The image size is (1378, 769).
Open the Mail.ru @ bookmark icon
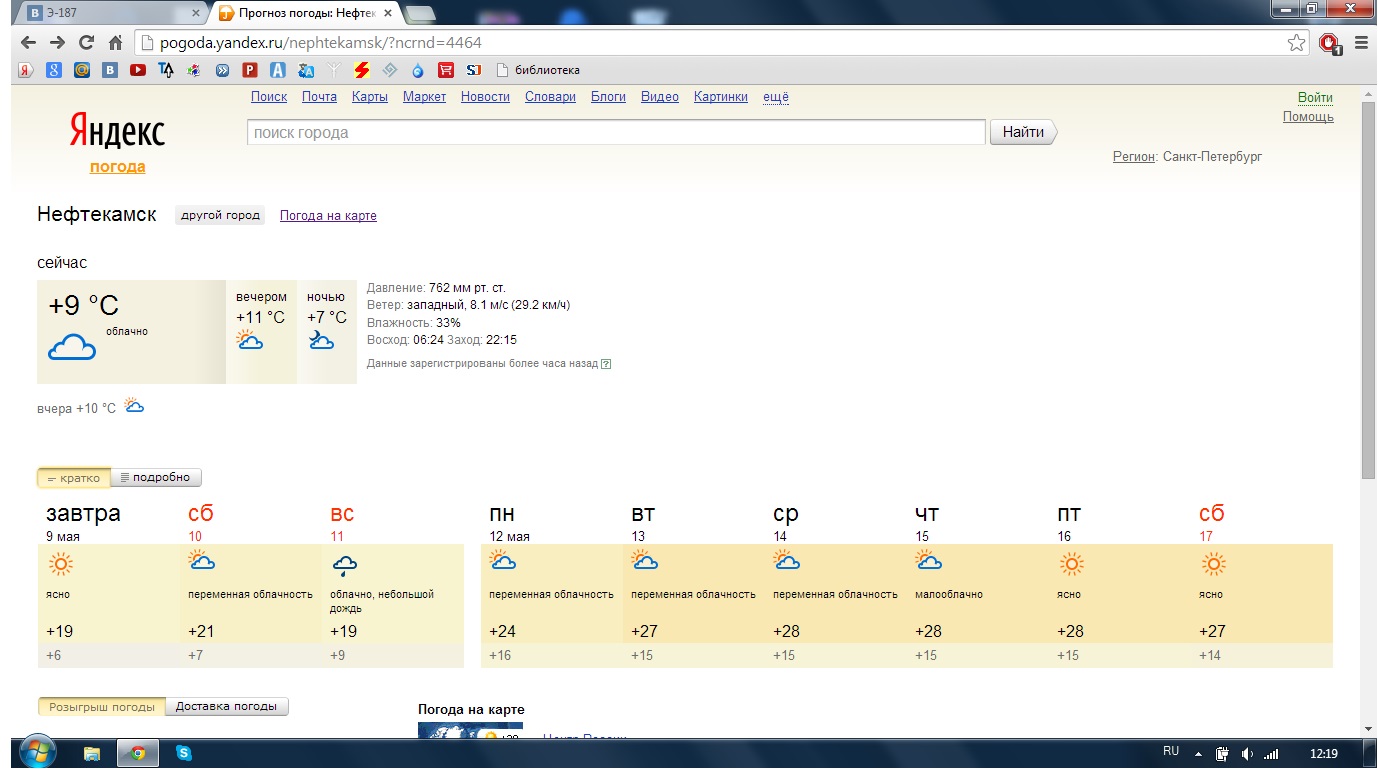(82, 70)
